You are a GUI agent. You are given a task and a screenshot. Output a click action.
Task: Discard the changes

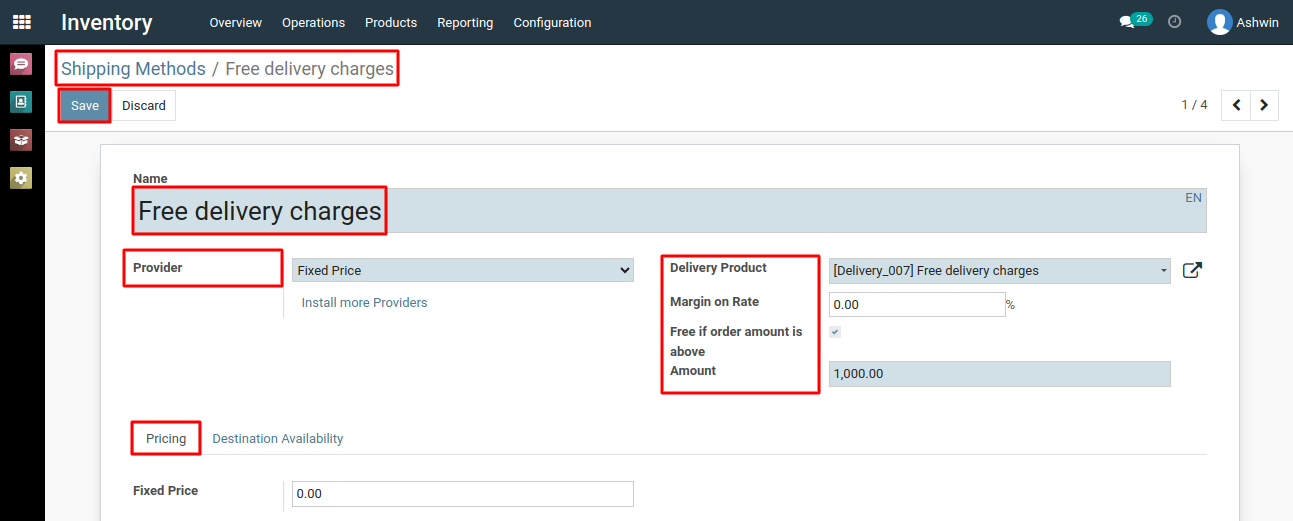(144, 106)
